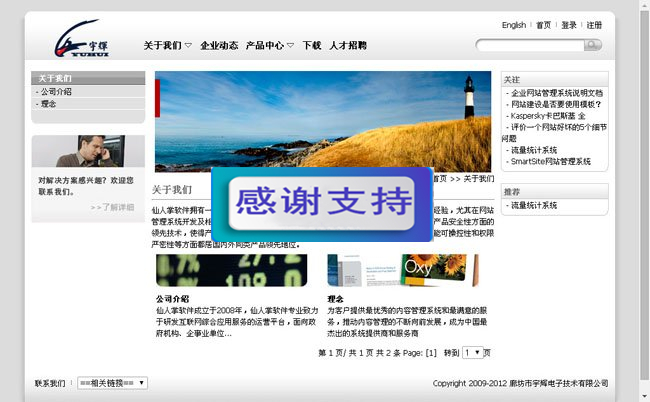Click the scrollbar down arrow
This screenshot has width=650, height=402.
click(644, 395)
